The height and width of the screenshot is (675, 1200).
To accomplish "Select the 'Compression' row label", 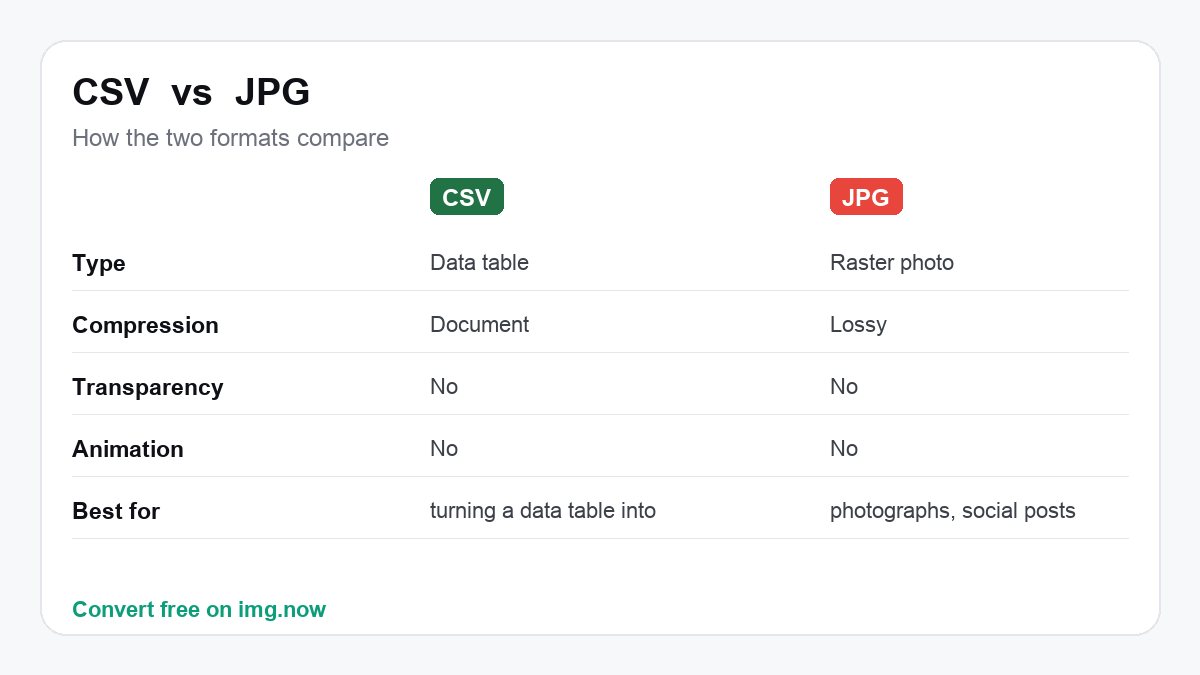I will point(145,326).
